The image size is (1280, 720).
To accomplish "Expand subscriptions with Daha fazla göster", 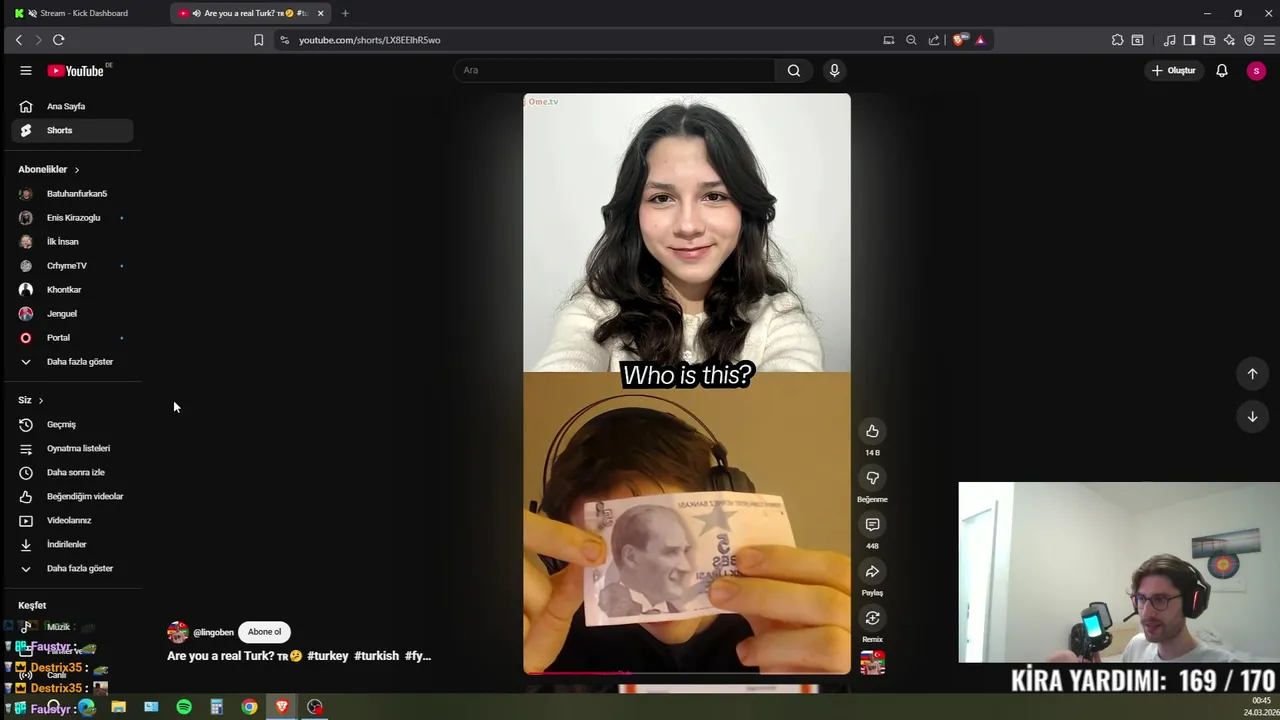I will coord(72,362).
